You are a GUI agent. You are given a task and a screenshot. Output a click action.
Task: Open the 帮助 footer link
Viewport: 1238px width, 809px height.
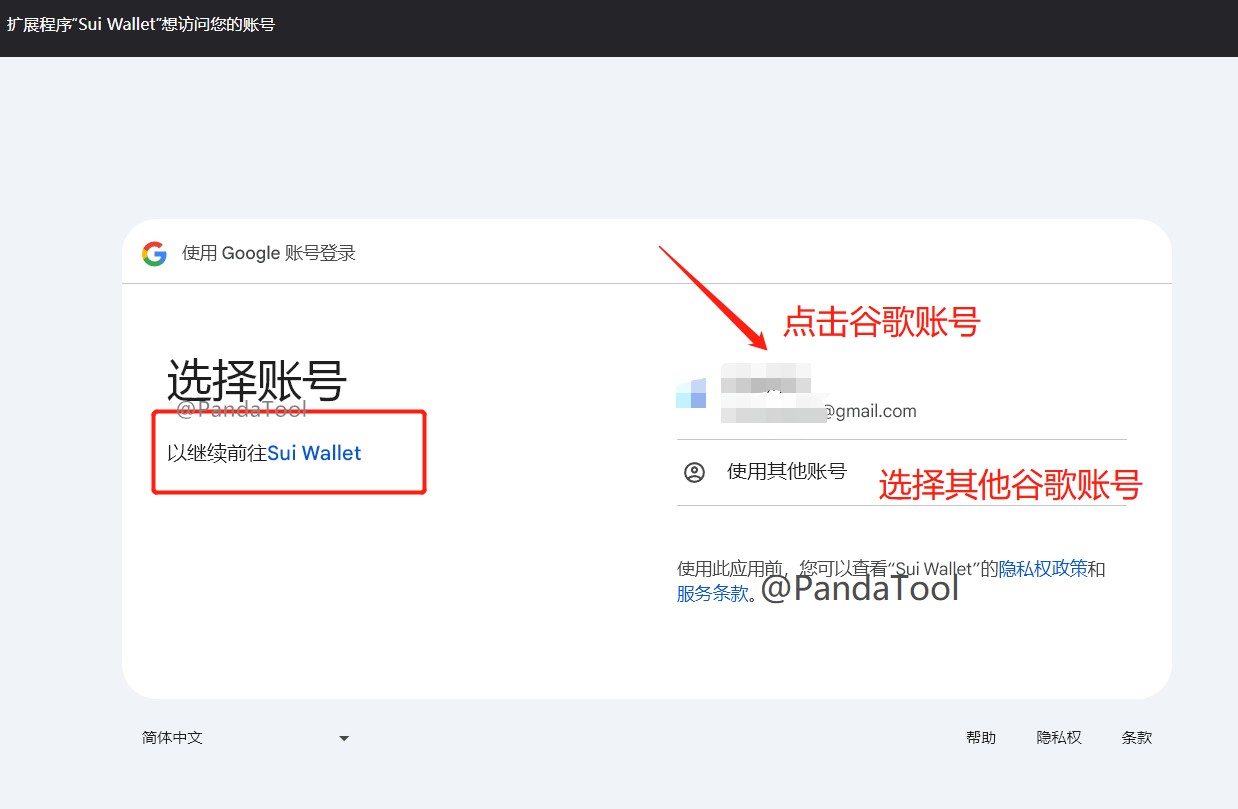(x=981, y=738)
